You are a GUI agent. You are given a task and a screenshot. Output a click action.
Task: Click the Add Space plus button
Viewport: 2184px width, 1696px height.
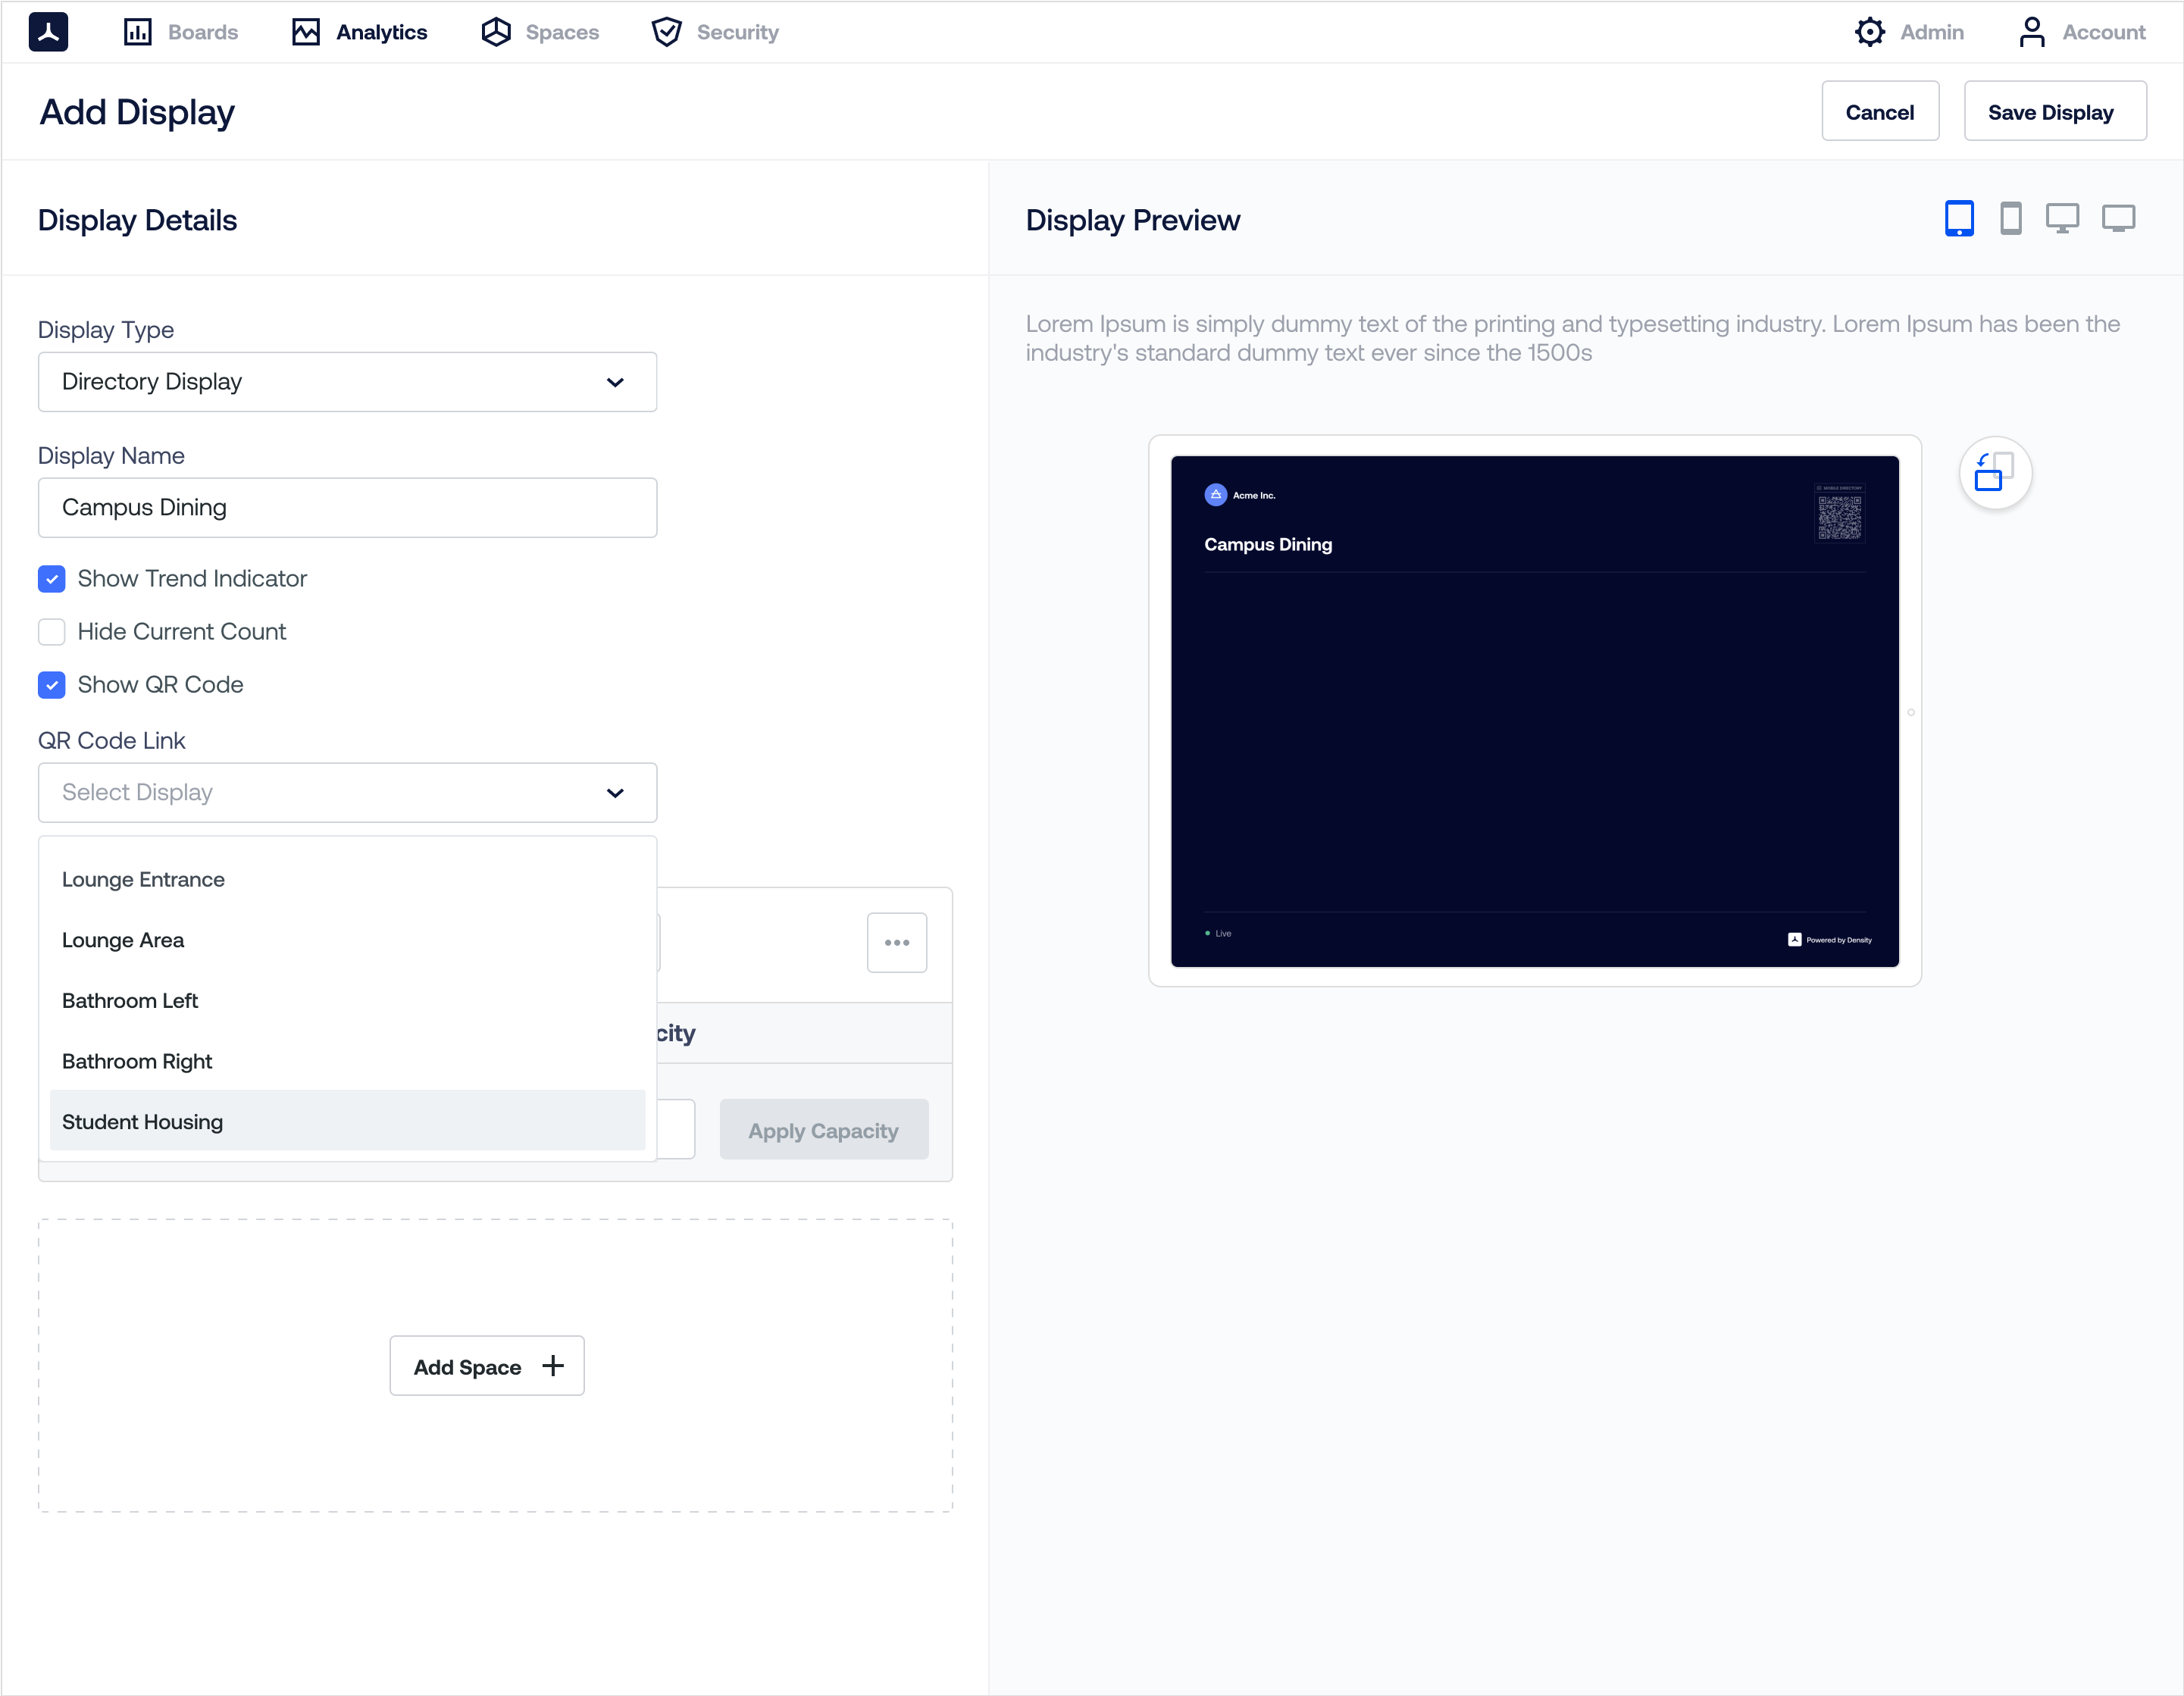[x=487, y=1366]
